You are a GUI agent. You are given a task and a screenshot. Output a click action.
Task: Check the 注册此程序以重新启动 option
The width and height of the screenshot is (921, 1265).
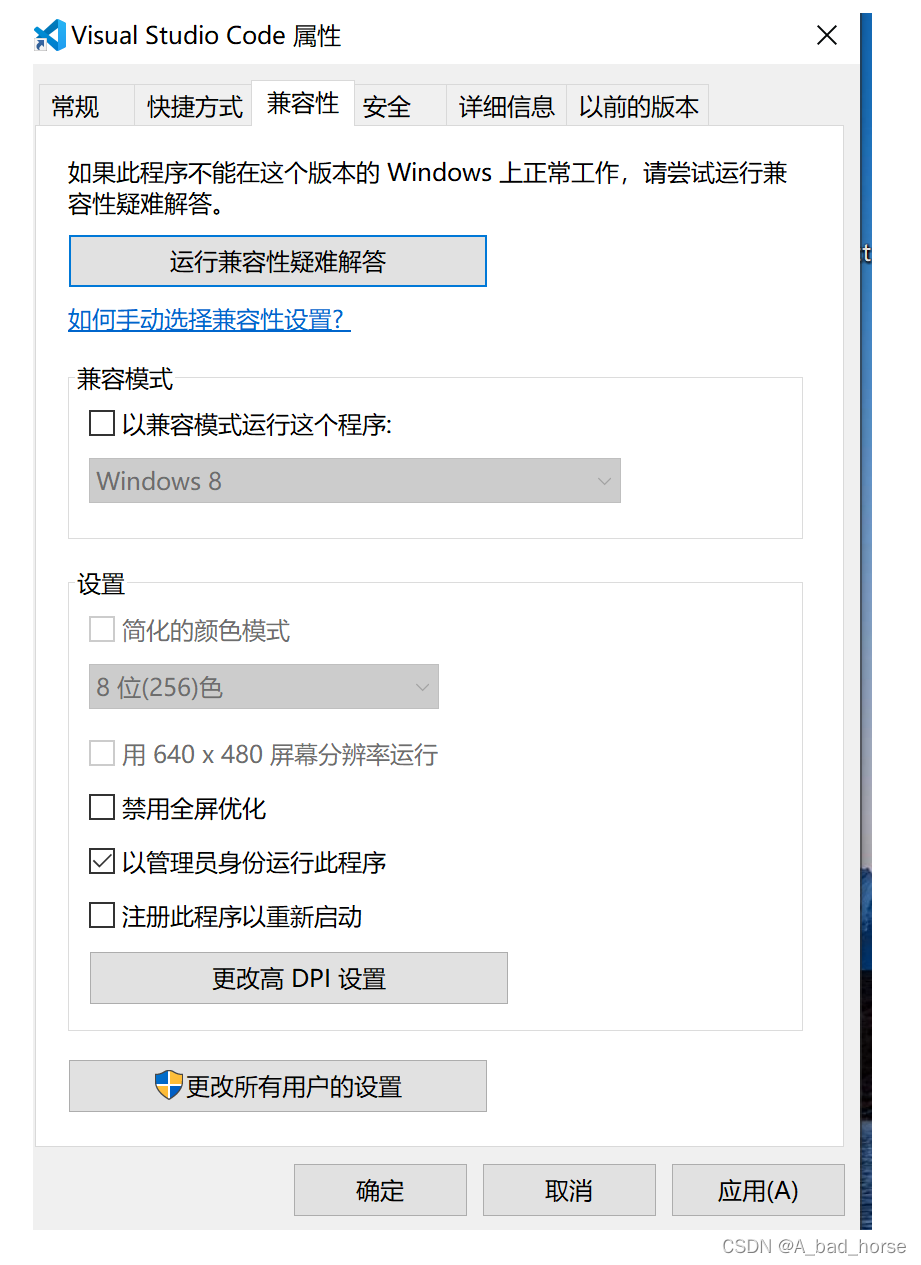101,915
